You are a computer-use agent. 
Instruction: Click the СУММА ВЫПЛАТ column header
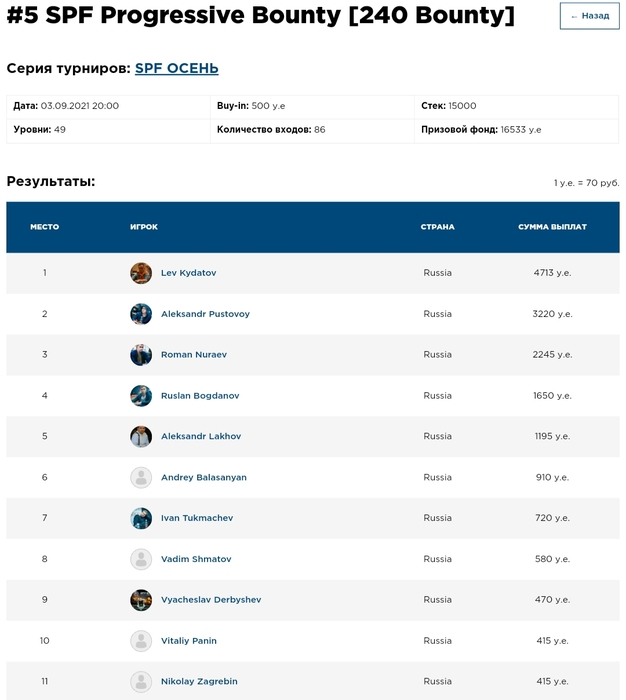(x=552, y=227)
